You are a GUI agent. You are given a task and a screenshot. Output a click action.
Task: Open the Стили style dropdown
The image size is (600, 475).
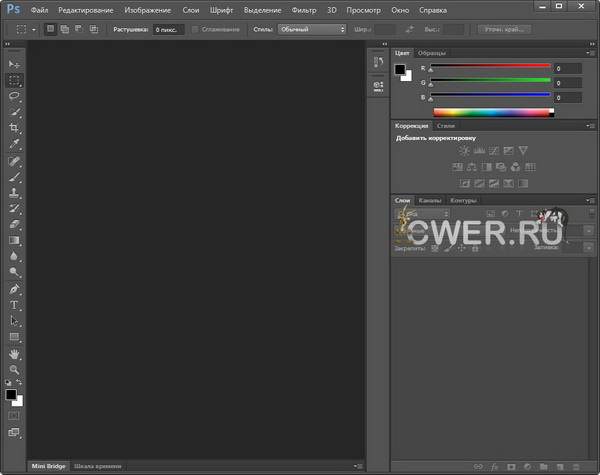[x=312, y=30]
